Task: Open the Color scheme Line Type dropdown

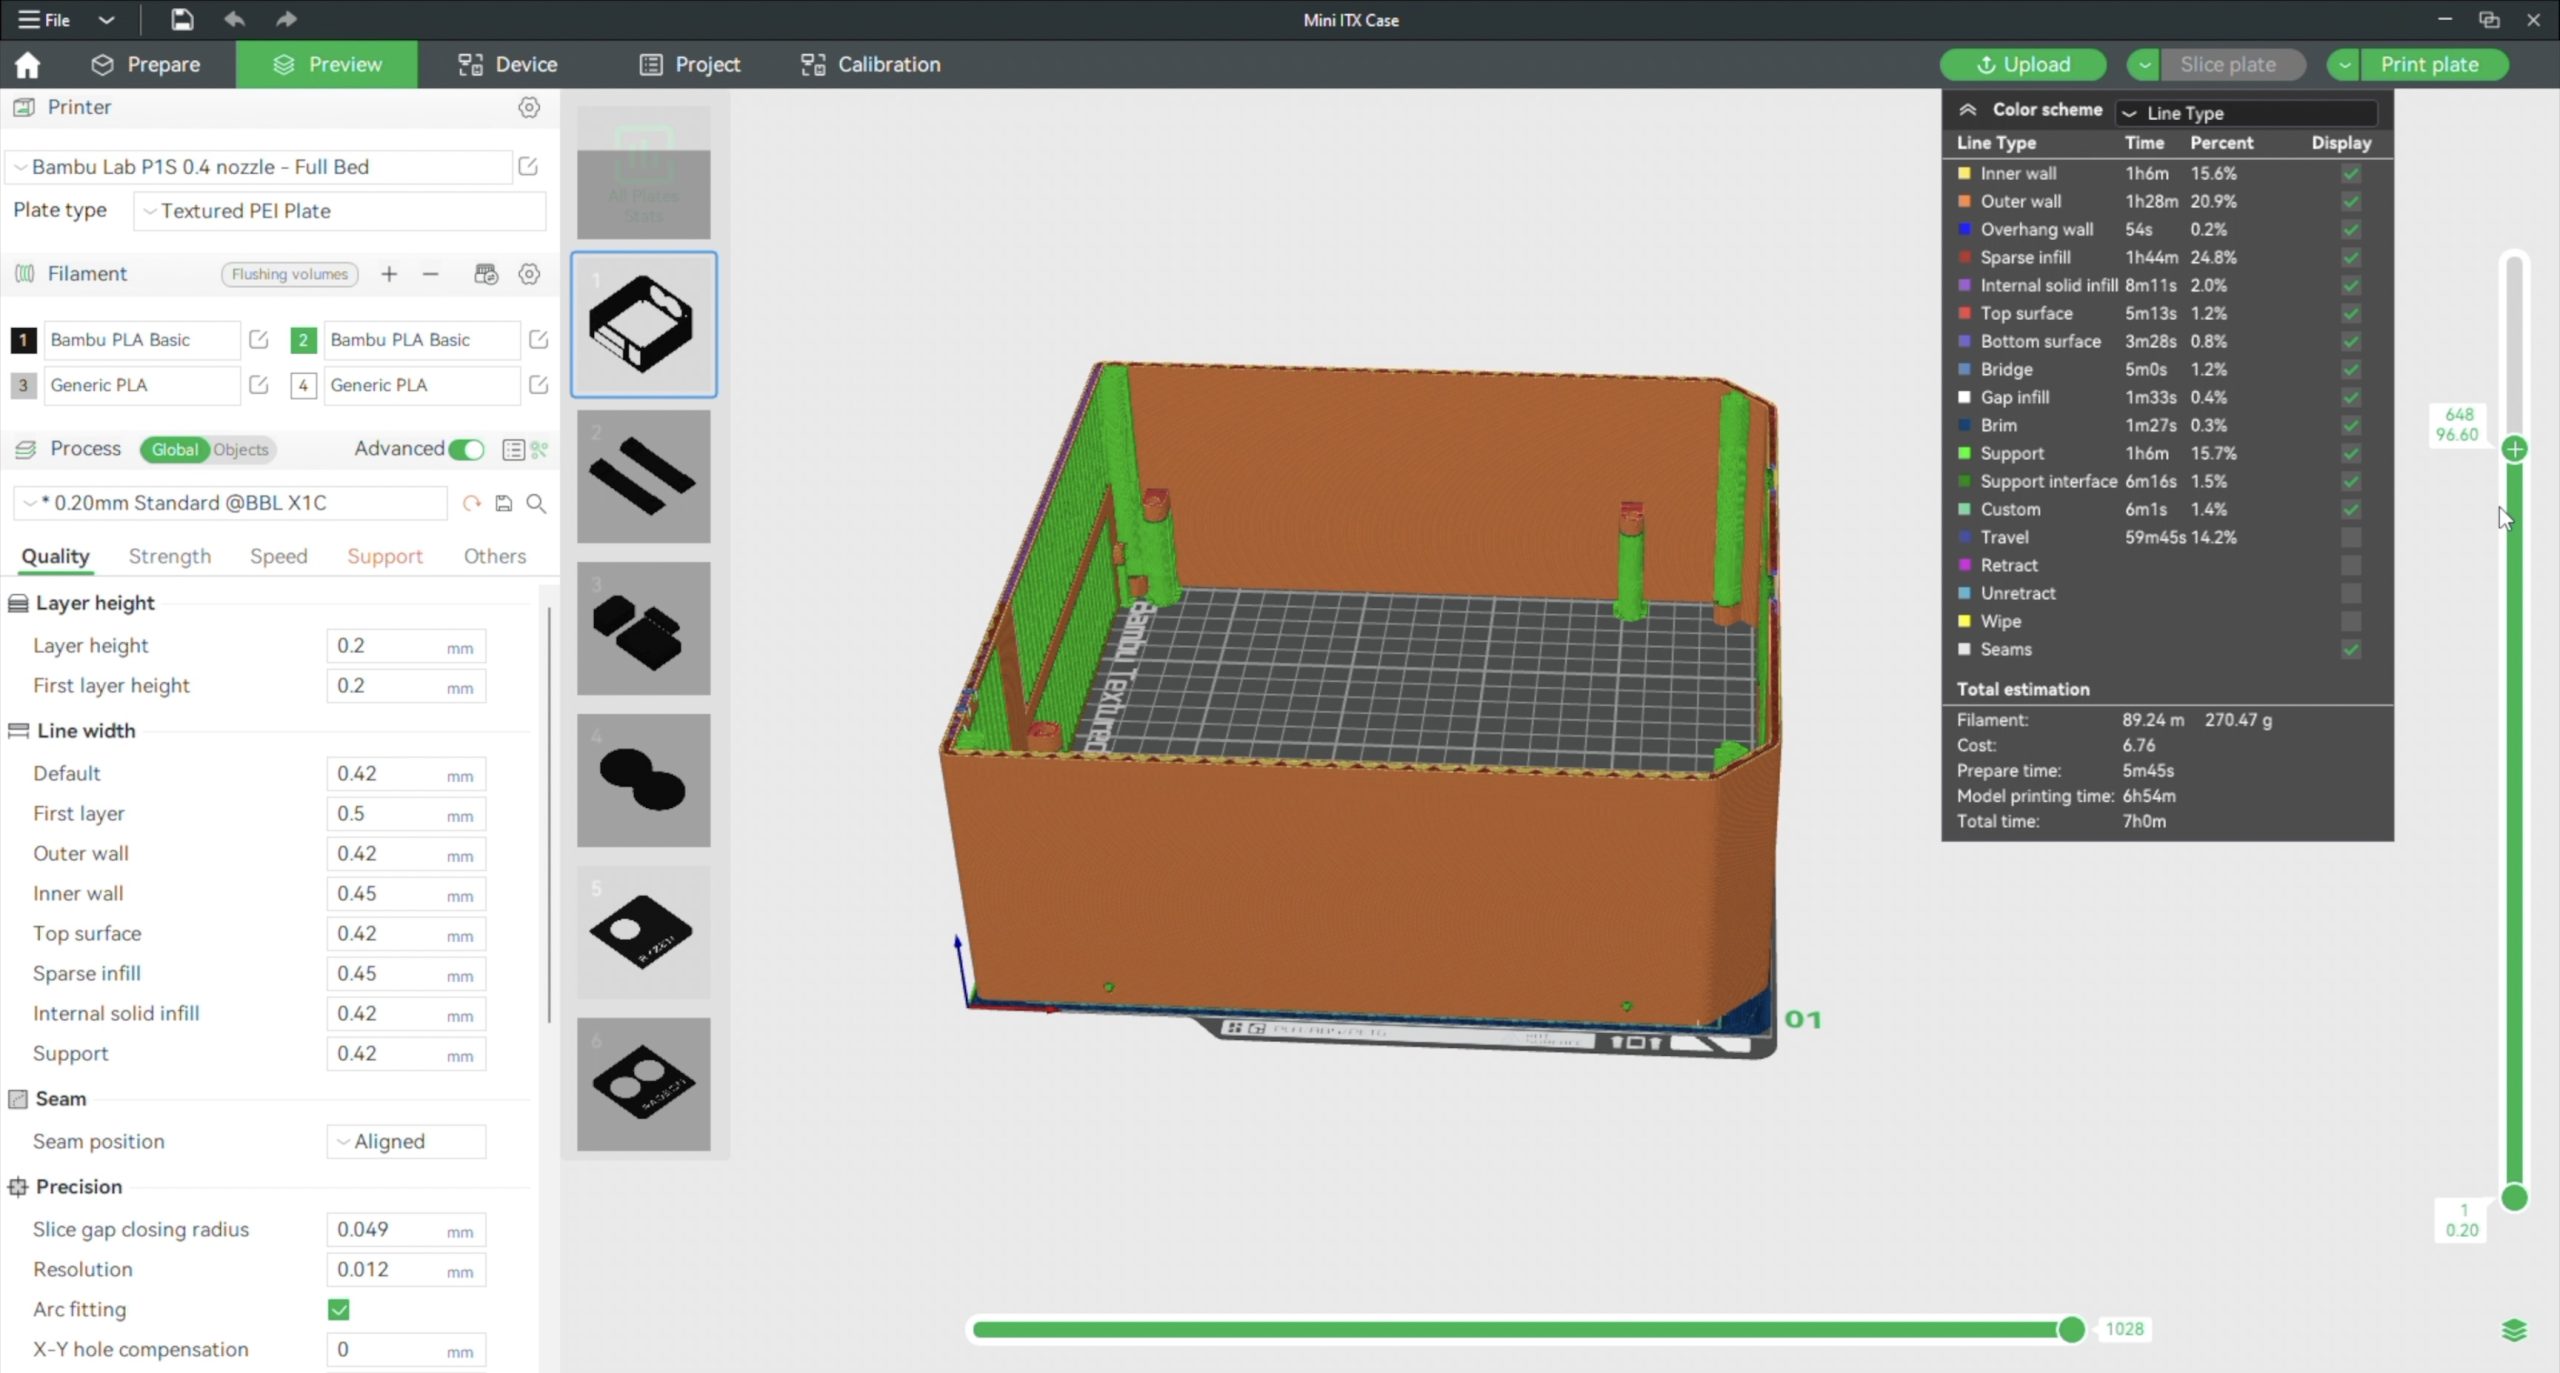Action: (x=2246, y=113)
